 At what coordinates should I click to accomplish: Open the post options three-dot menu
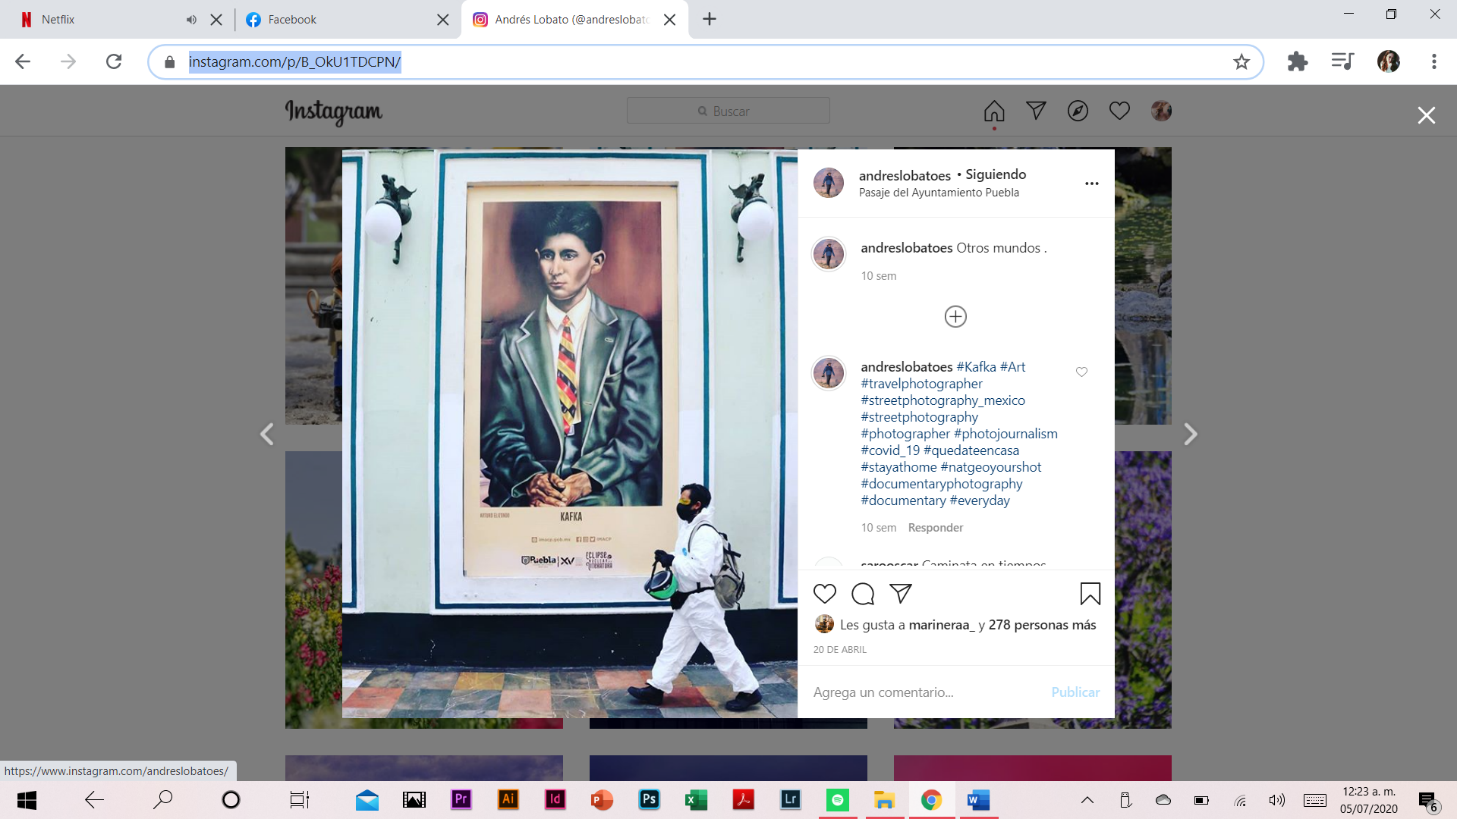1092,183
